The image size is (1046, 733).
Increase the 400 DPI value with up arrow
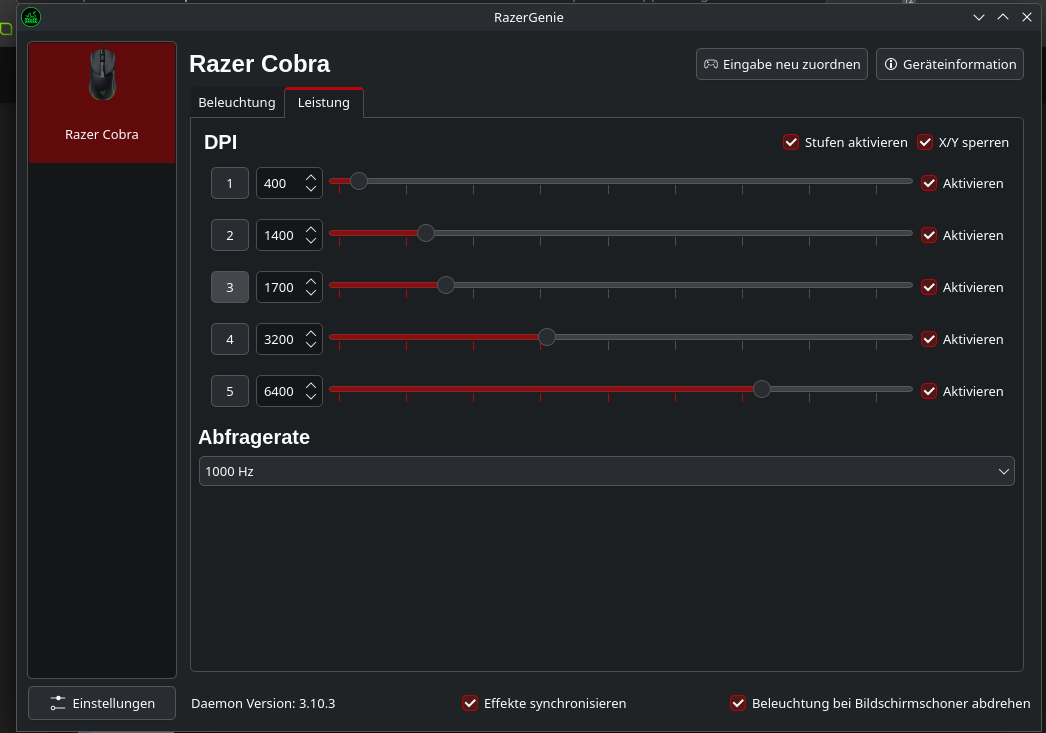click(x=311, y=177)
